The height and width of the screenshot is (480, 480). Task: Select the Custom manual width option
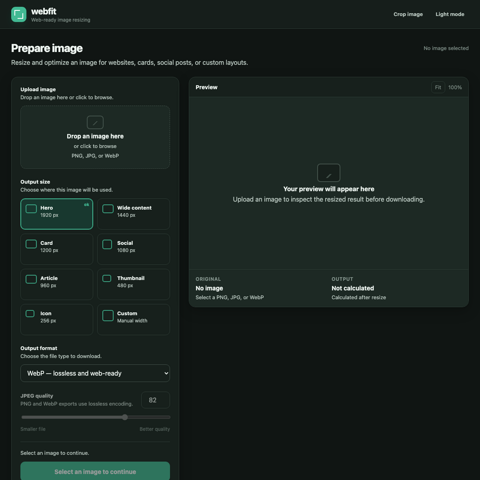point(133,319)
